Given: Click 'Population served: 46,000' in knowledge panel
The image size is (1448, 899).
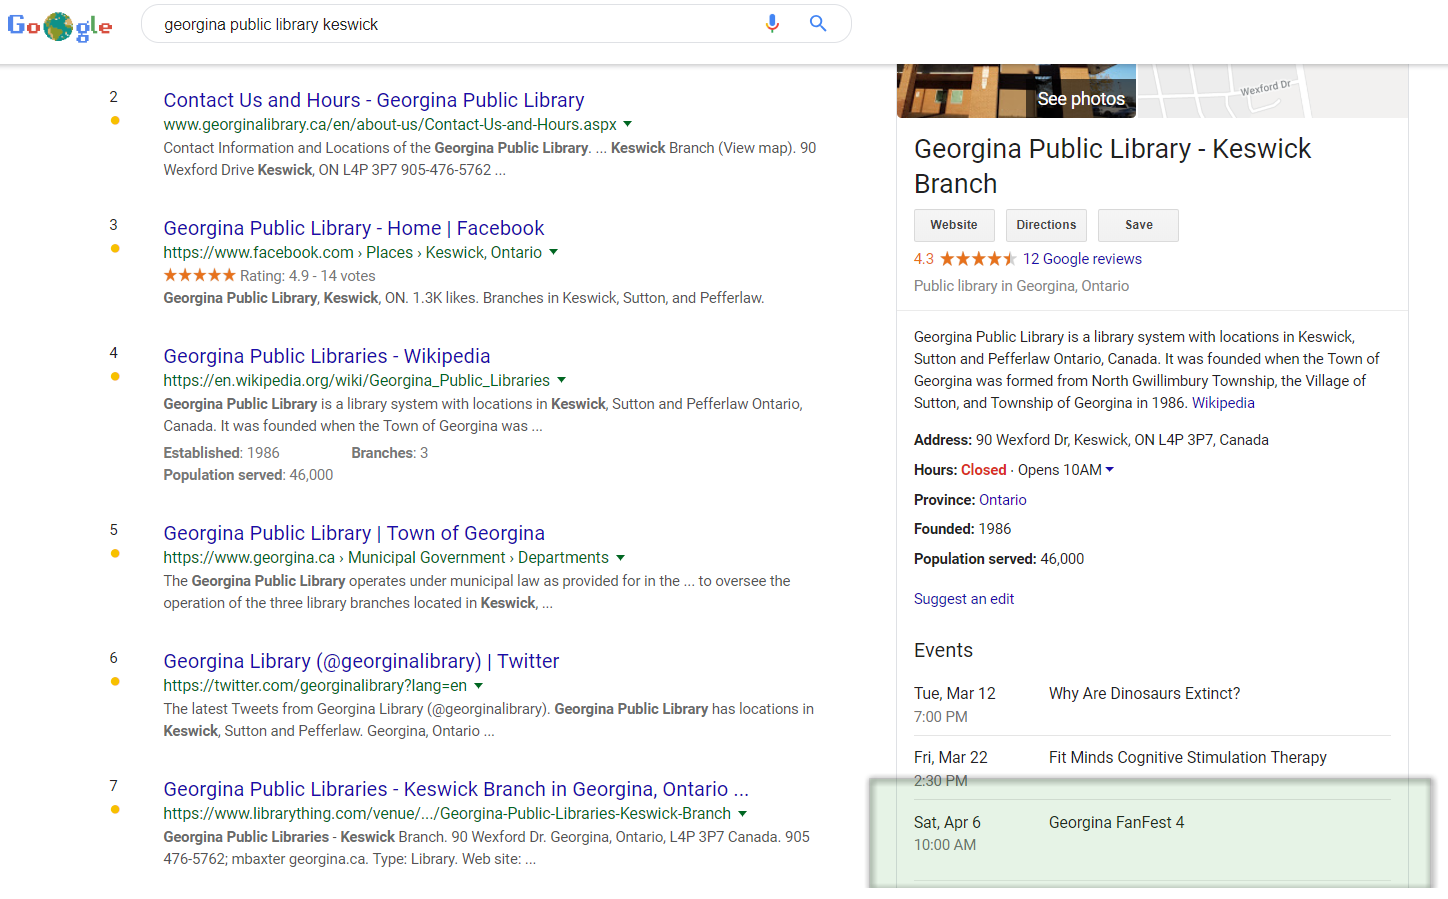Looking at the screenshot, I should click(x=999, y=559).
